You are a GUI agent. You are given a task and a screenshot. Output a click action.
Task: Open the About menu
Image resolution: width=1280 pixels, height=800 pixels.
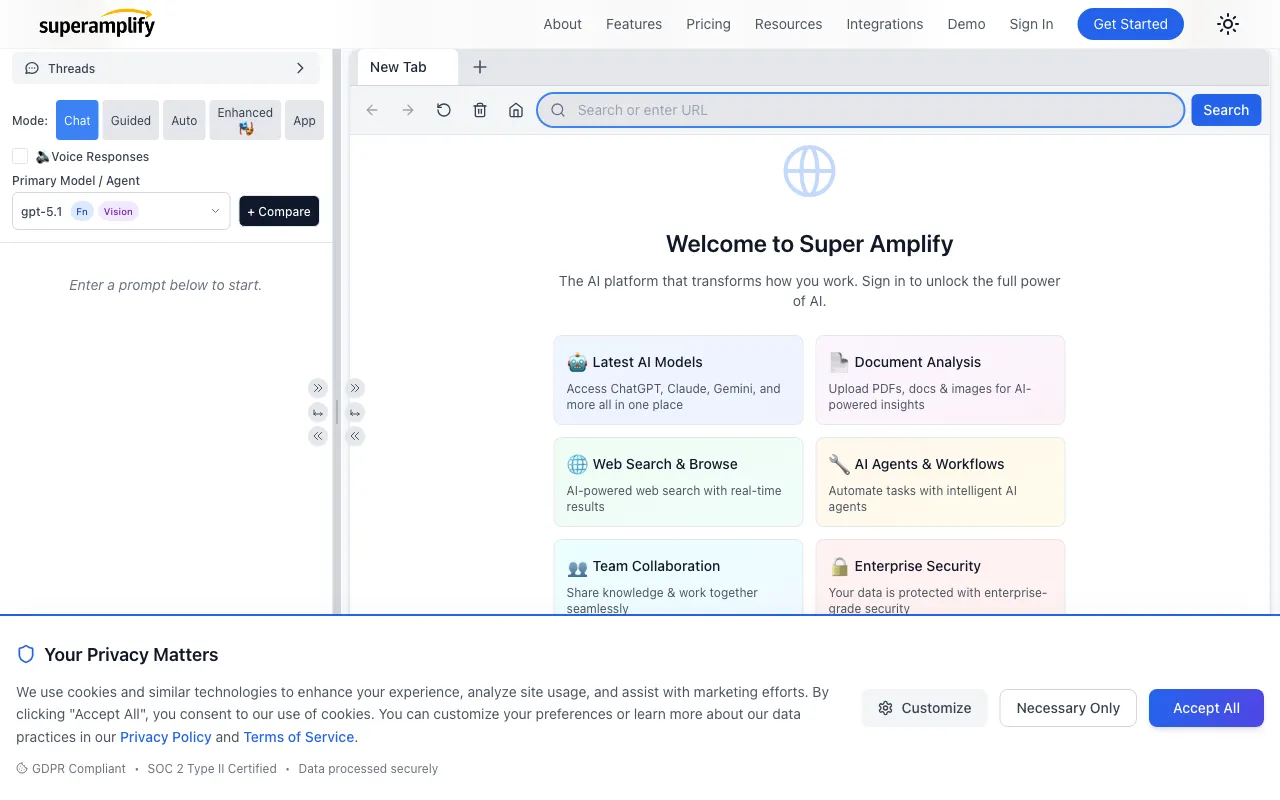(x=562, y=24)
